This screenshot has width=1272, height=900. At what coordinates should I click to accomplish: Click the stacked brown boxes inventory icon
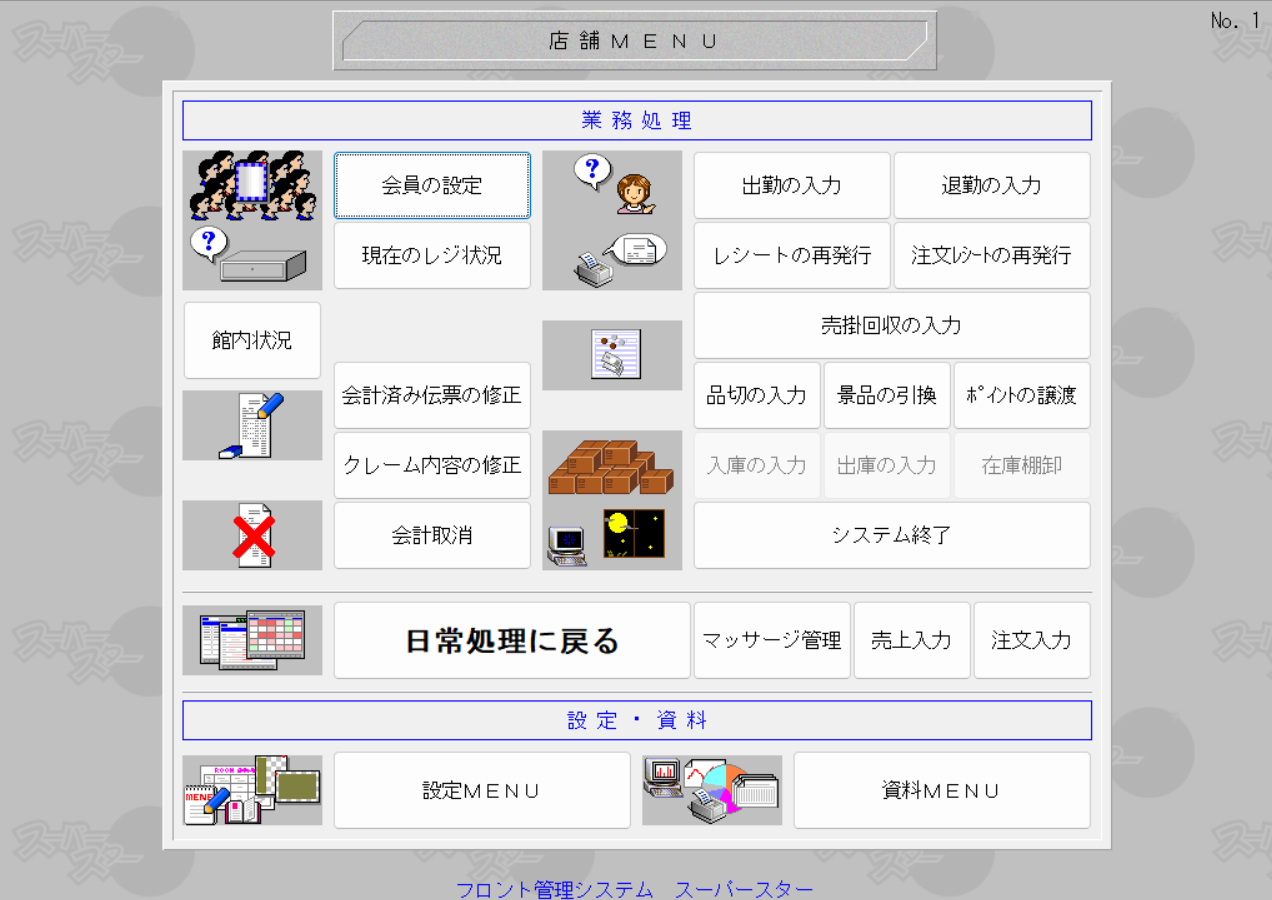tap(610, 468)
